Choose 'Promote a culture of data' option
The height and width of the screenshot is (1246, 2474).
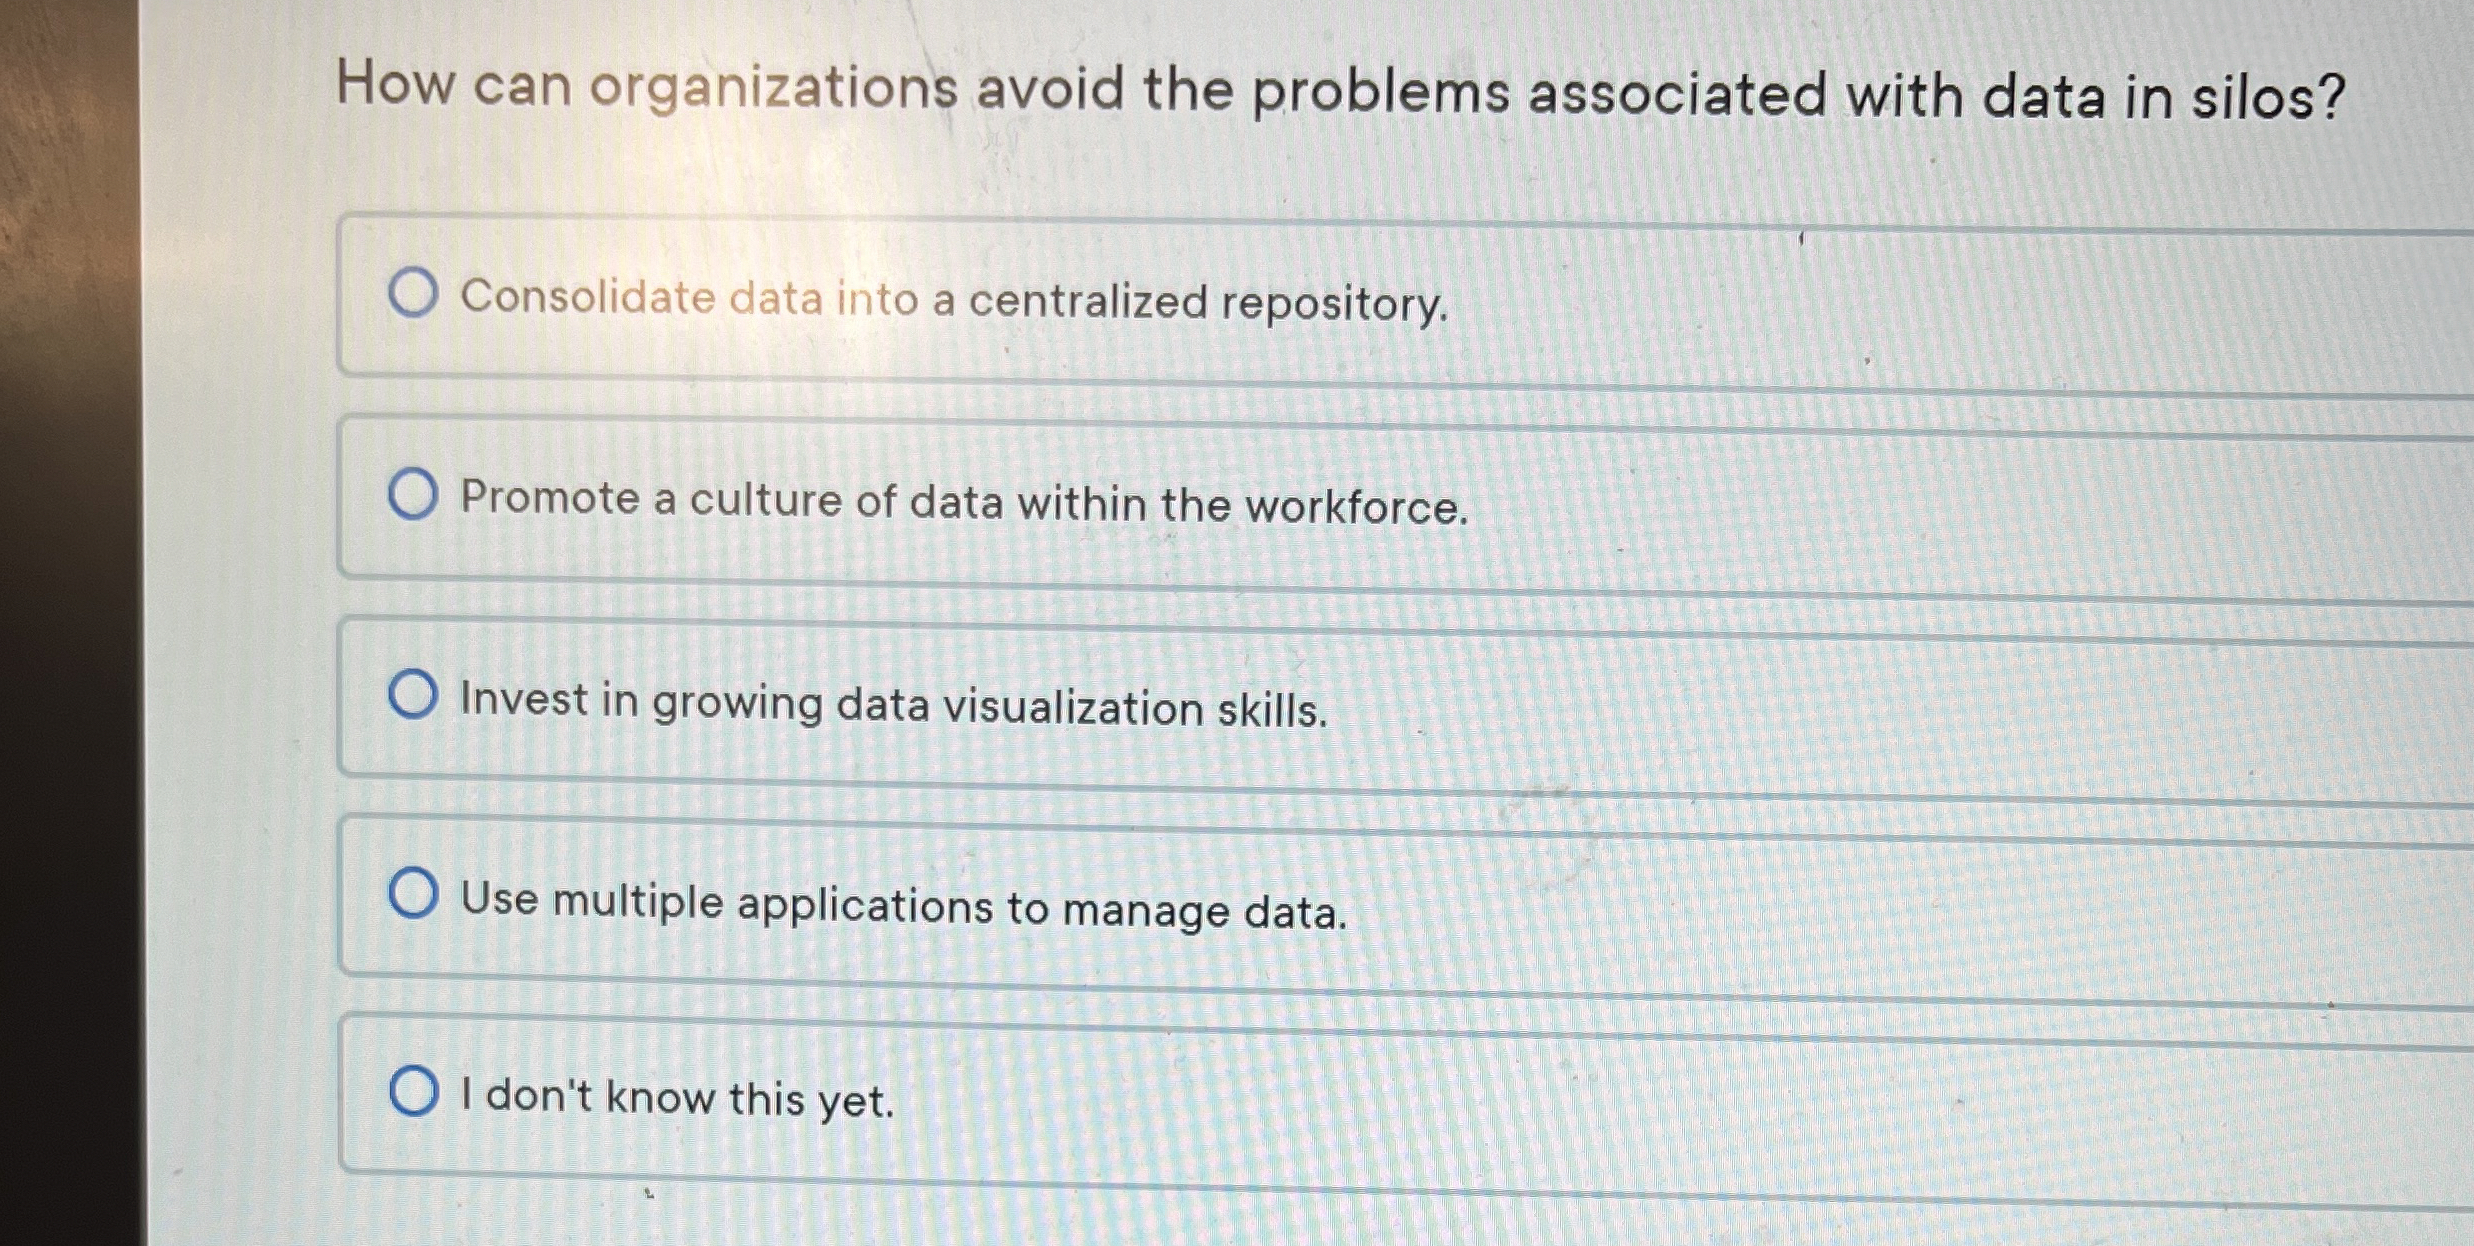pos(414,494)
